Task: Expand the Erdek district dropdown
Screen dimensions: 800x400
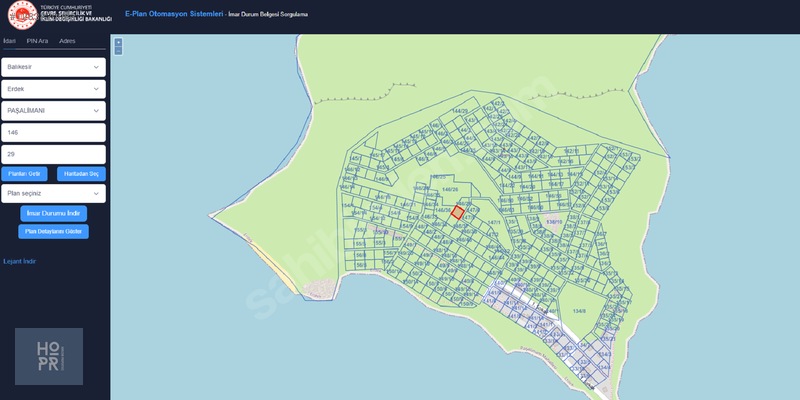Action: click(x=54, y=89)
